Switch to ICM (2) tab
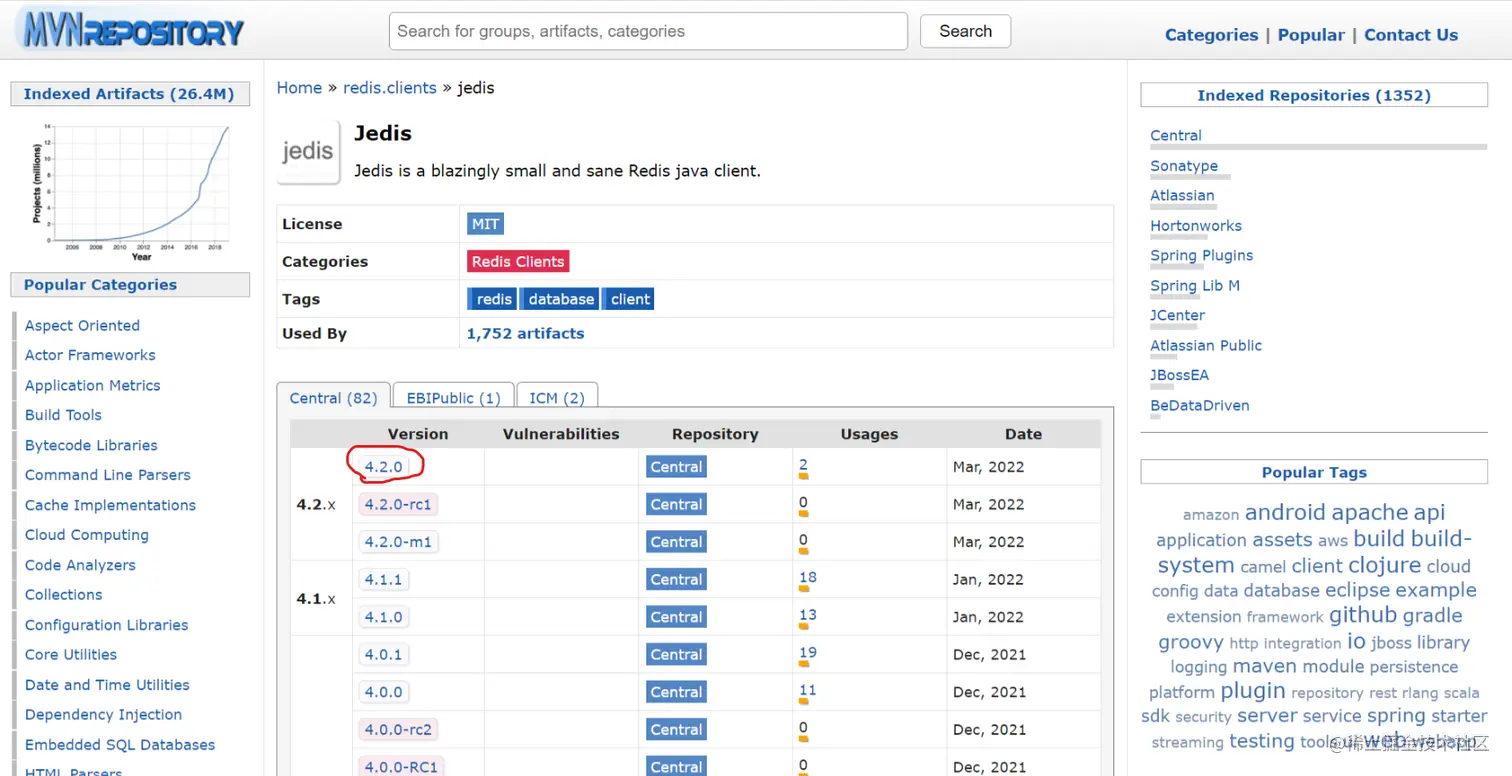Image resolution: width=1512 pixels, height=776 pixels. coord(557,398)
